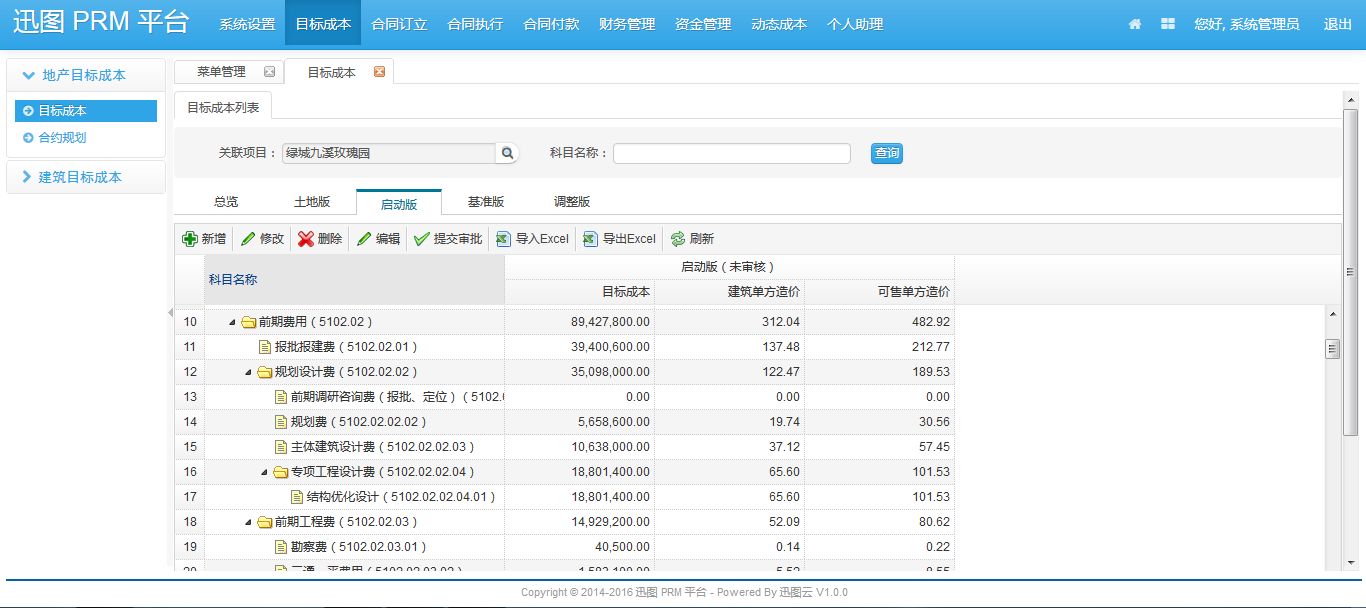Viewport: 1366px width, 608px height.
Task: Click cell value 89,427,800.00
Action: click(610, 322)
